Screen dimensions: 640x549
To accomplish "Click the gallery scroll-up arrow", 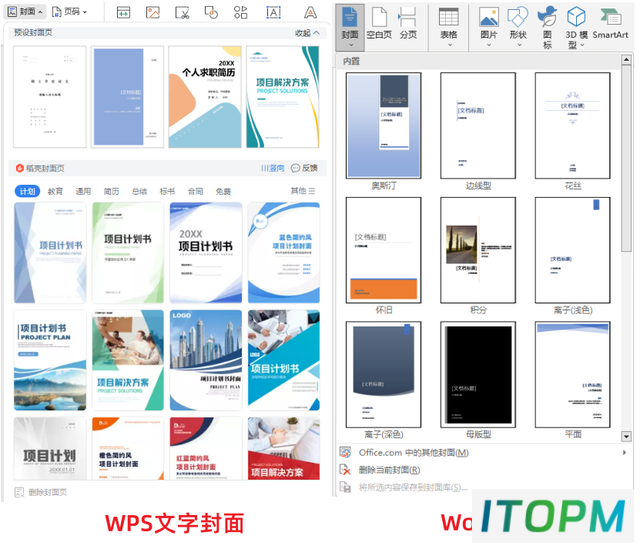I will pos(626,60).
